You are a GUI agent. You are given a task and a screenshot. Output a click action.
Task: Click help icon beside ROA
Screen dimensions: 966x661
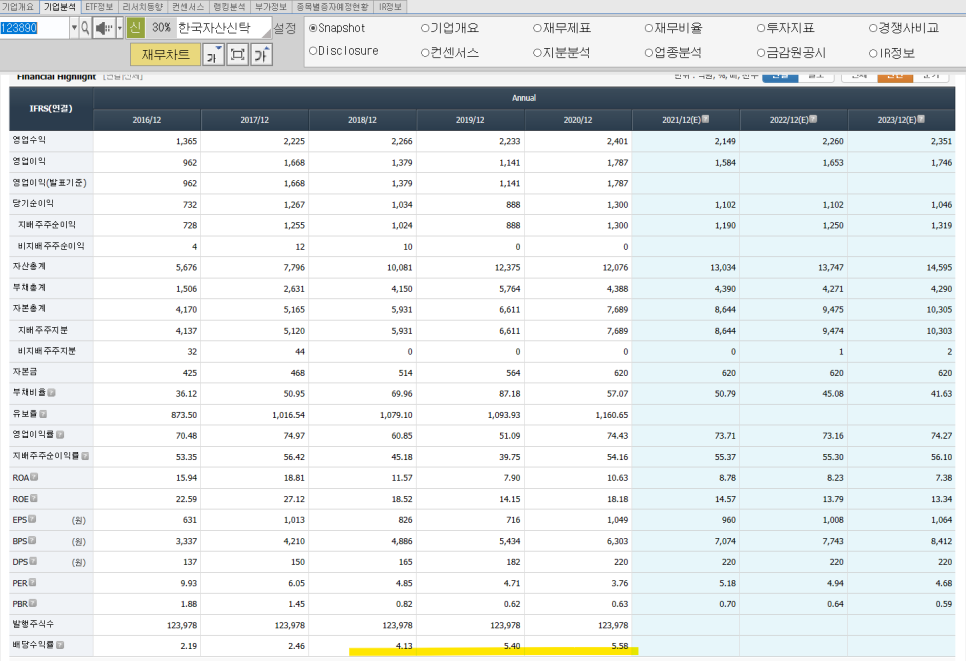click(34, 477)
